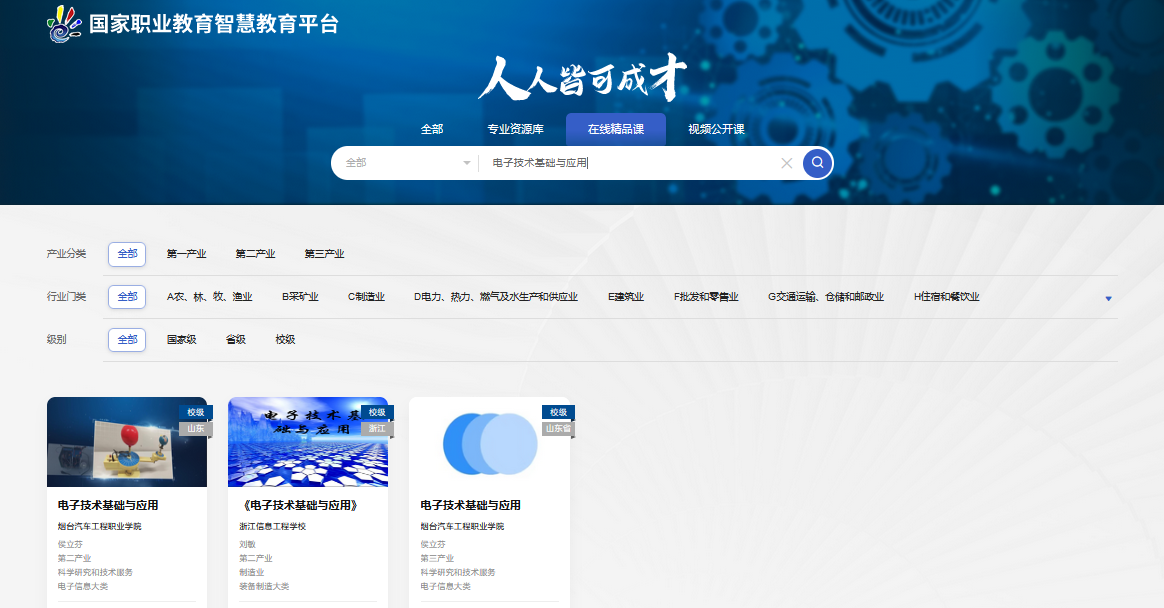1164x608 pixels.
Task: Open the 全部 category dropdown in search bar
Action: [407, 163]
